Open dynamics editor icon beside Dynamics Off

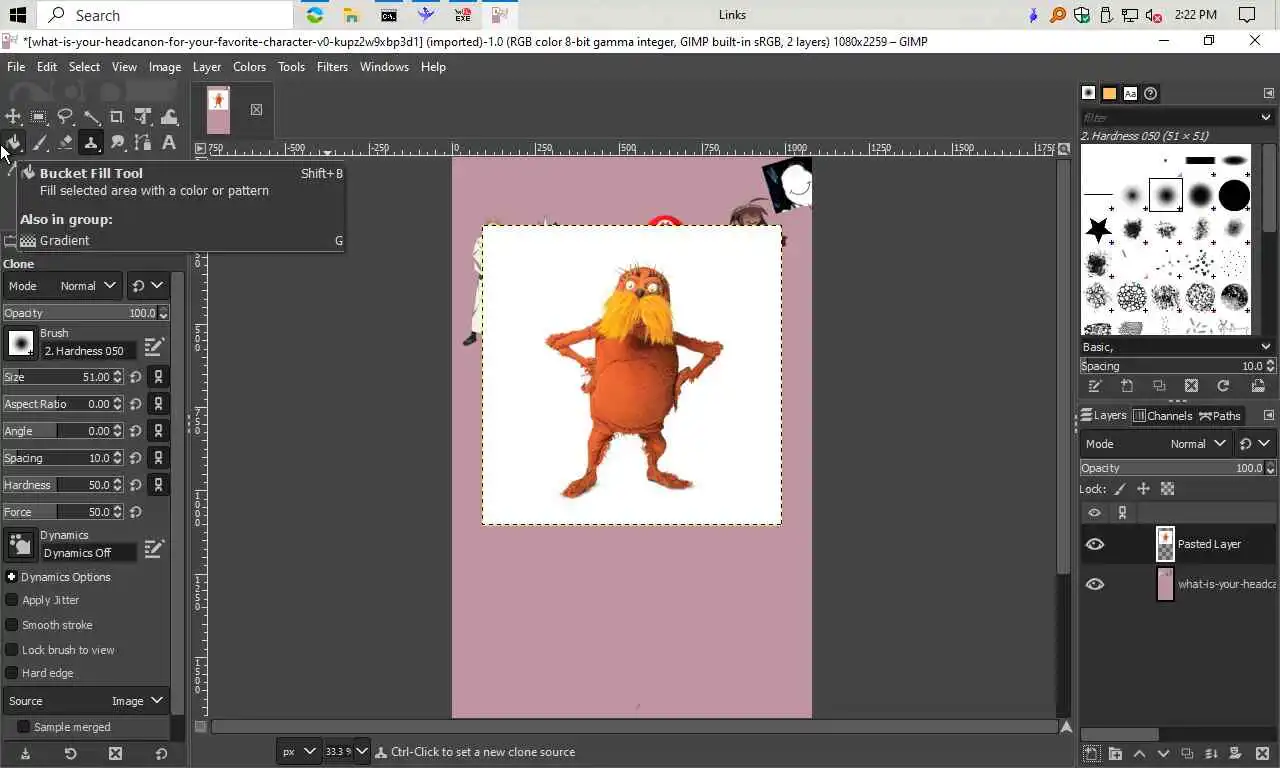point(154,548)
